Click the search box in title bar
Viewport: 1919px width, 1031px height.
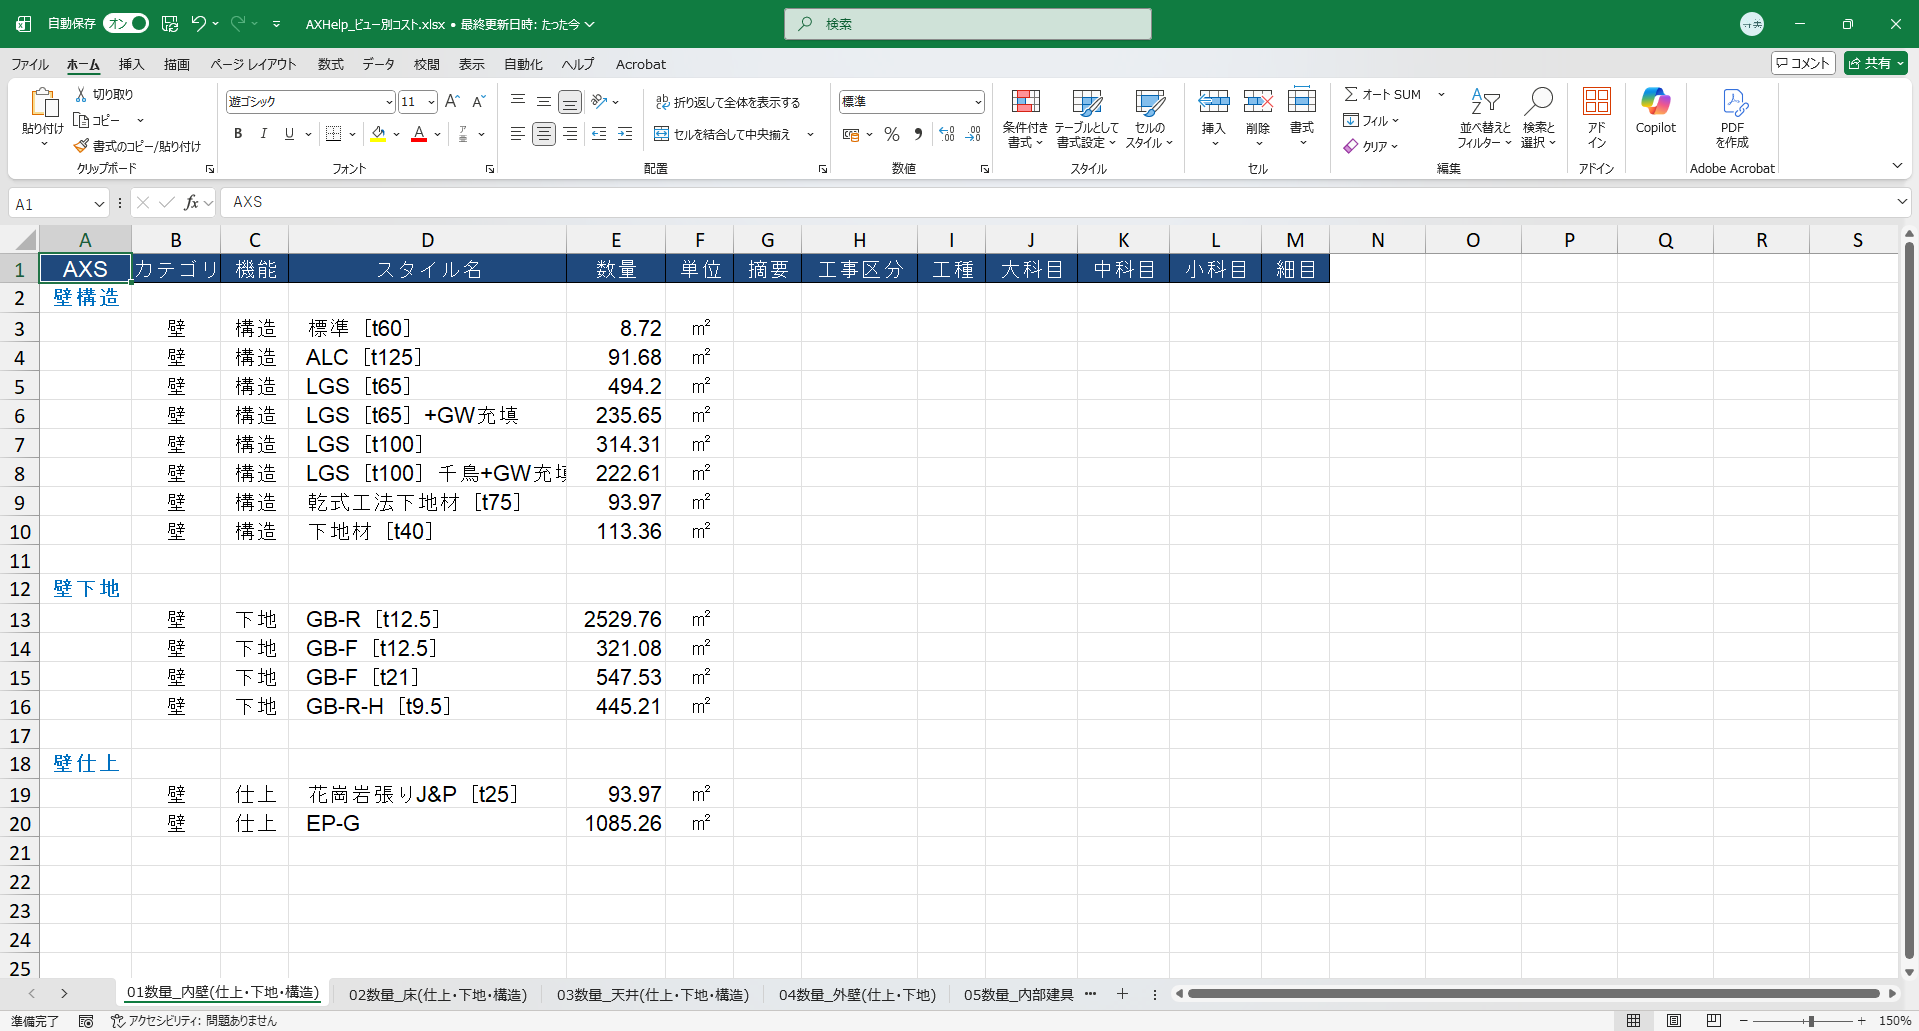coord(968,24)
